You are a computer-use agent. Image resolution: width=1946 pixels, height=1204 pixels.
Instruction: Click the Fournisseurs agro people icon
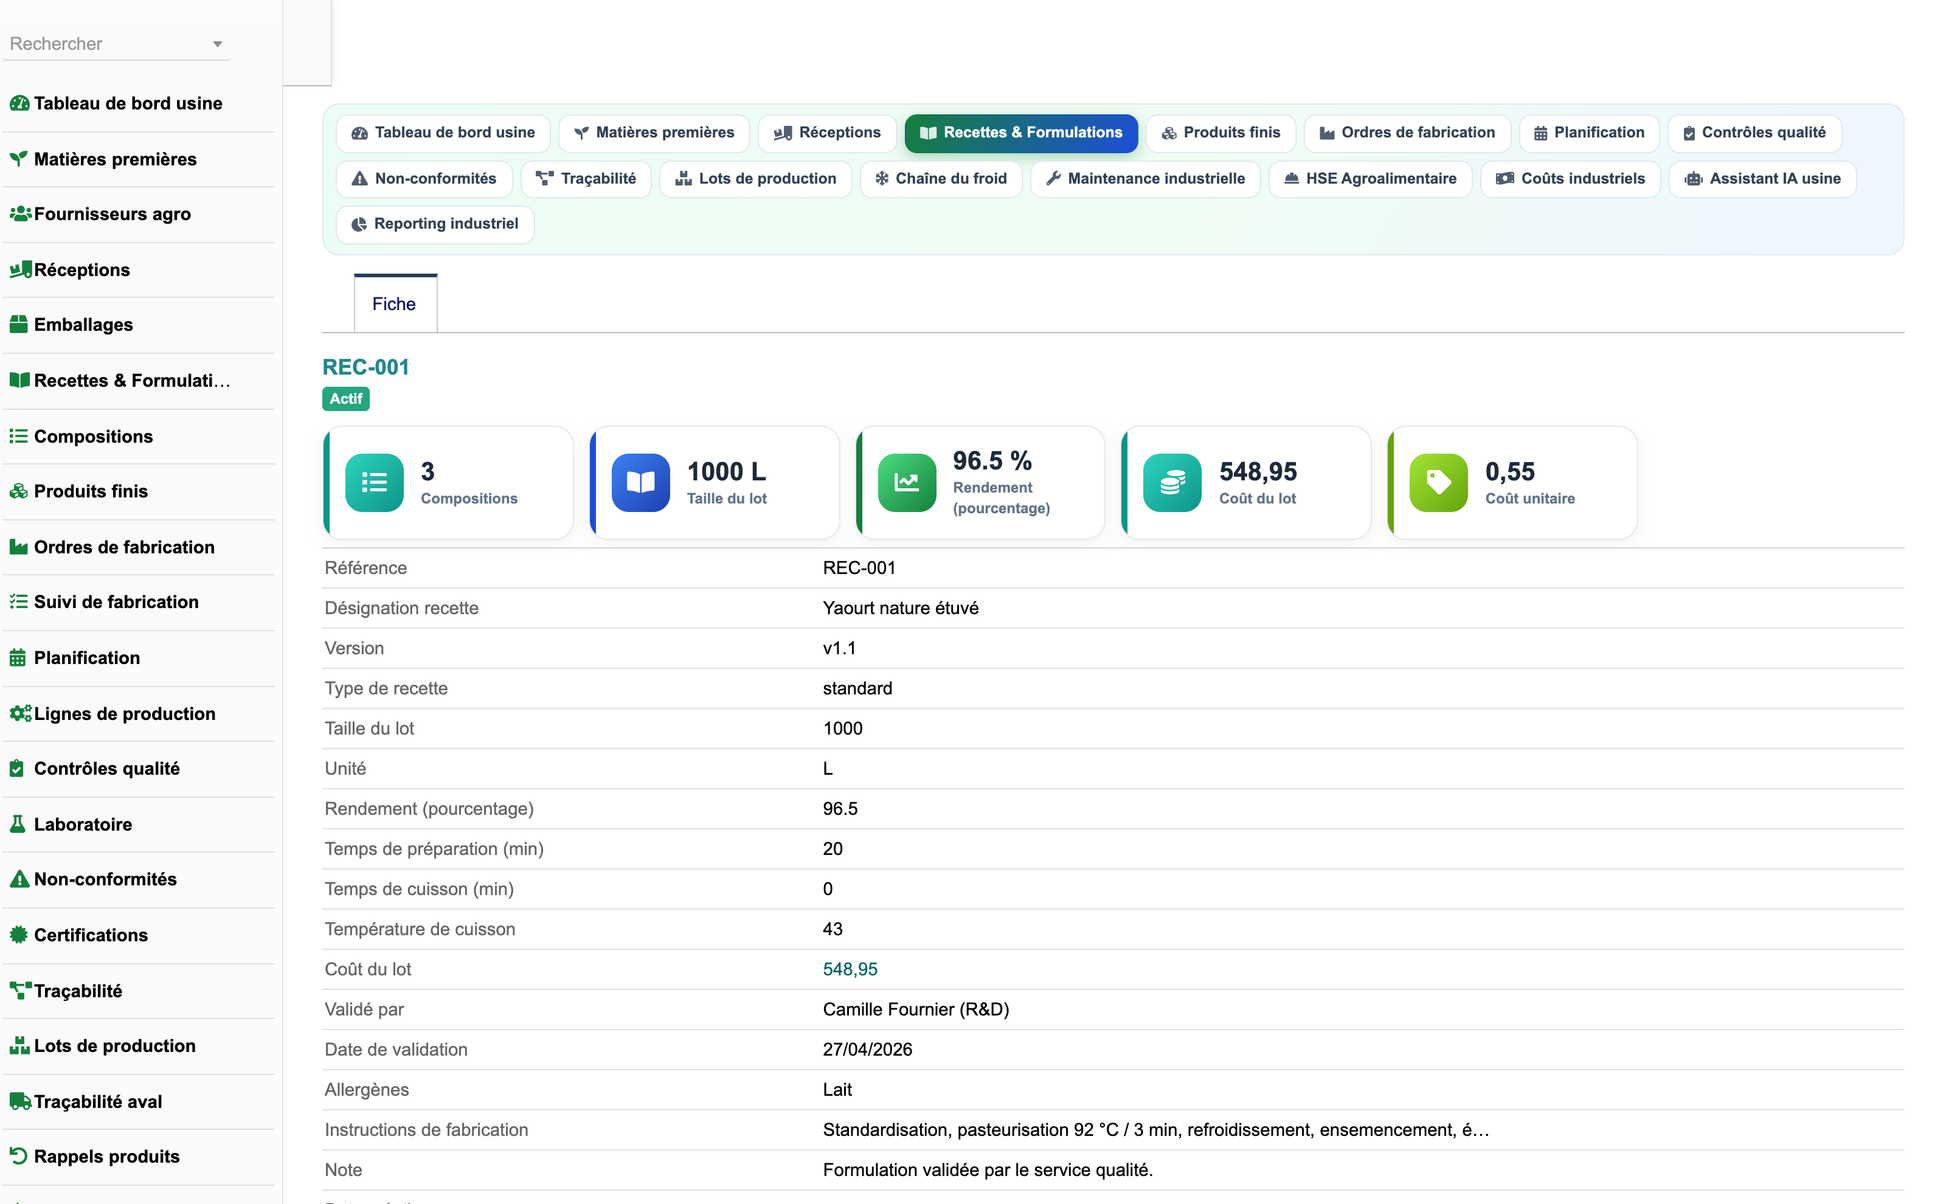click(19, 214)
